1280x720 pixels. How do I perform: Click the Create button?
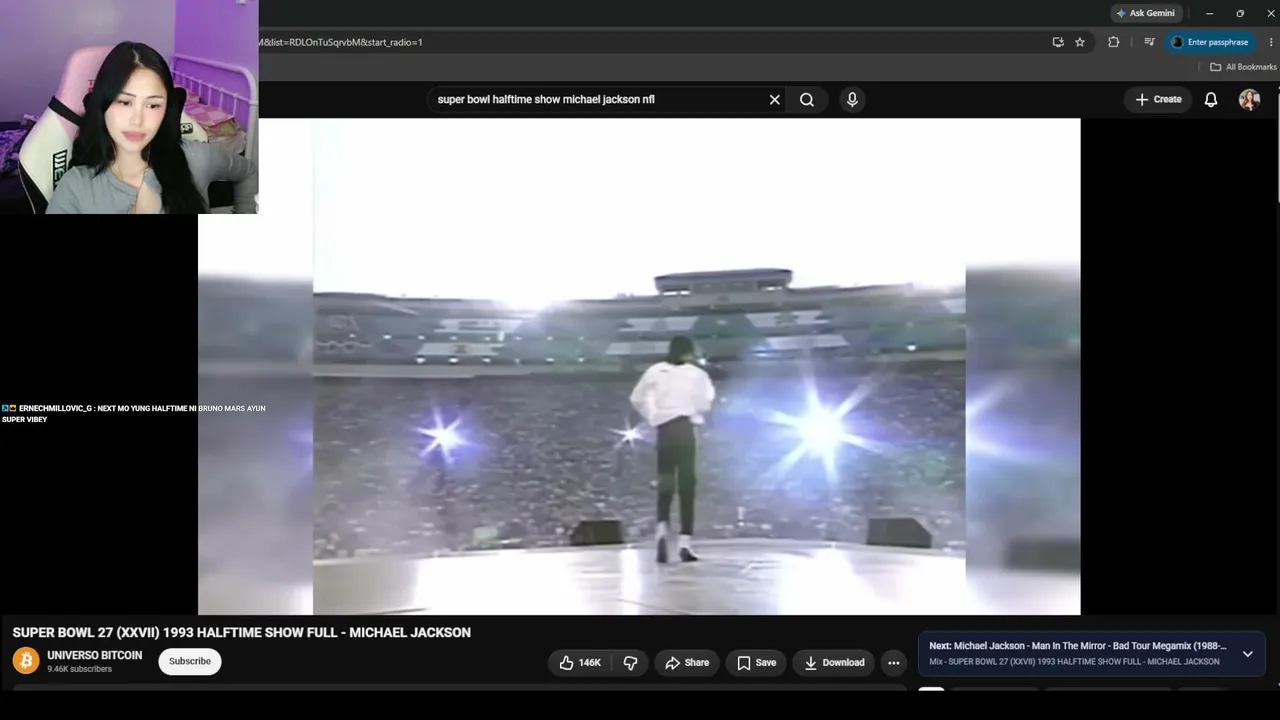coord(1158,99)
